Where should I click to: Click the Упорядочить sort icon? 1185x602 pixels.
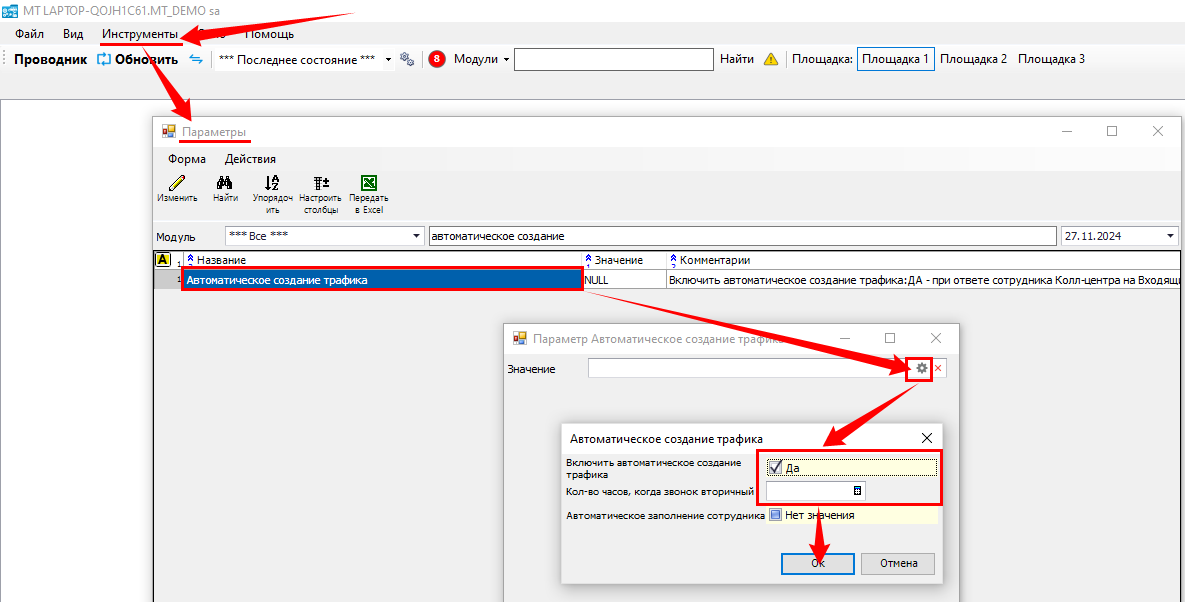pyautogui.click(x=272, y=184)
